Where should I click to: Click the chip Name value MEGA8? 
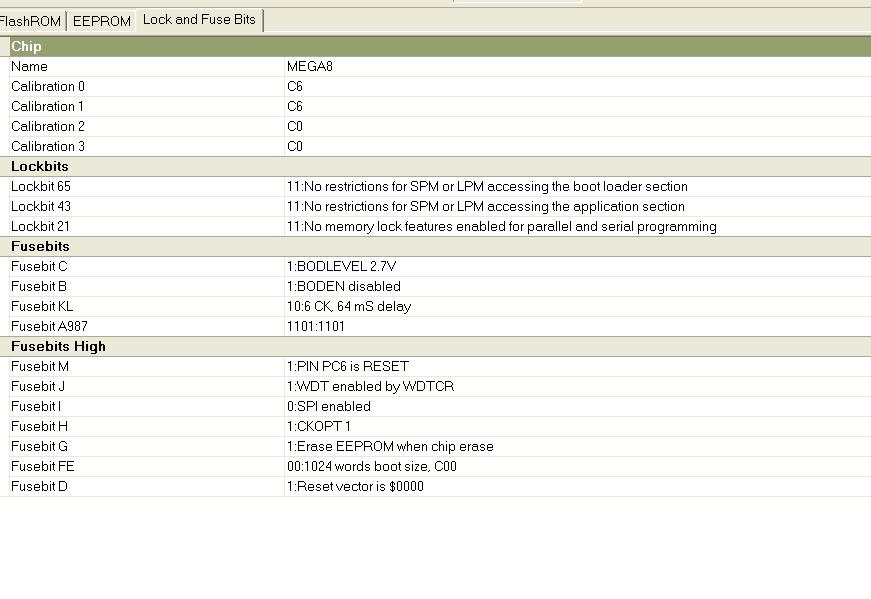(x=309, y=66)
